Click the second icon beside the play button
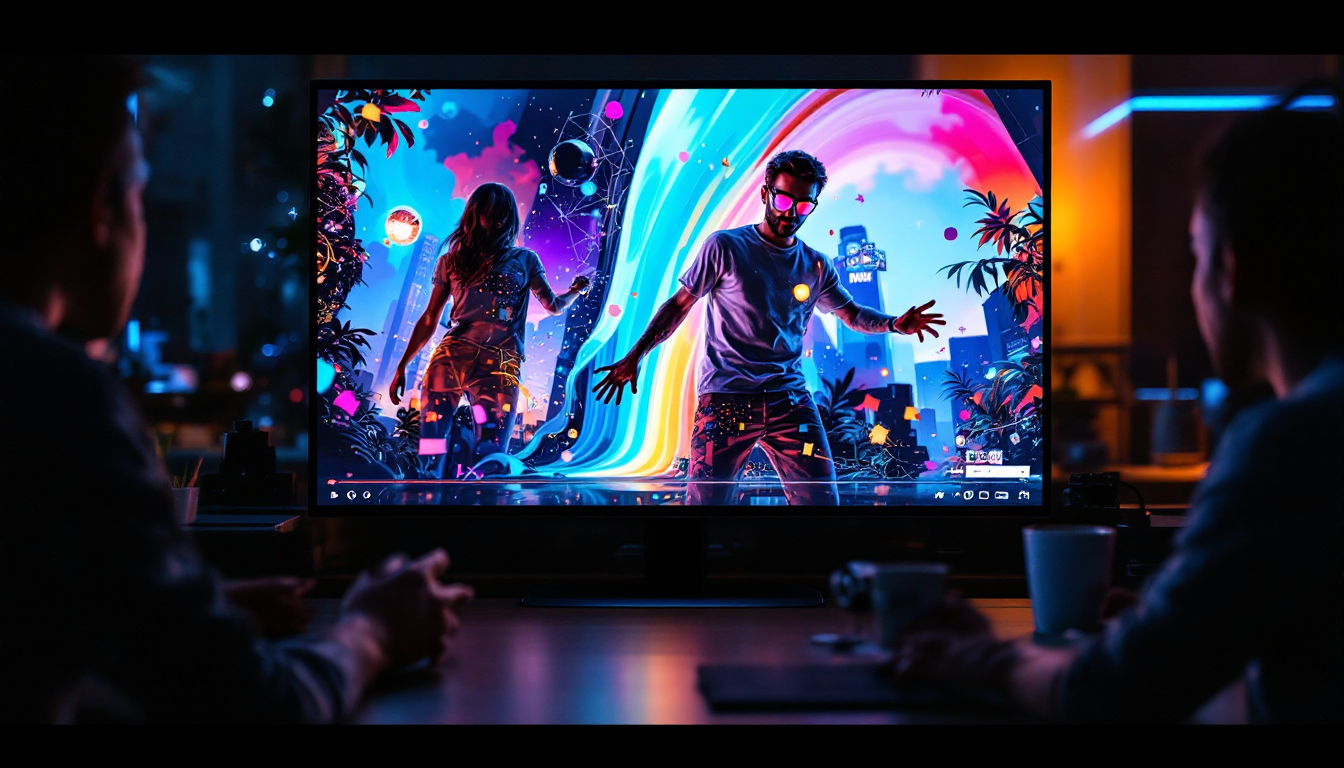The width and height of the screenshot is (1344, 768). tap(351, 495)
